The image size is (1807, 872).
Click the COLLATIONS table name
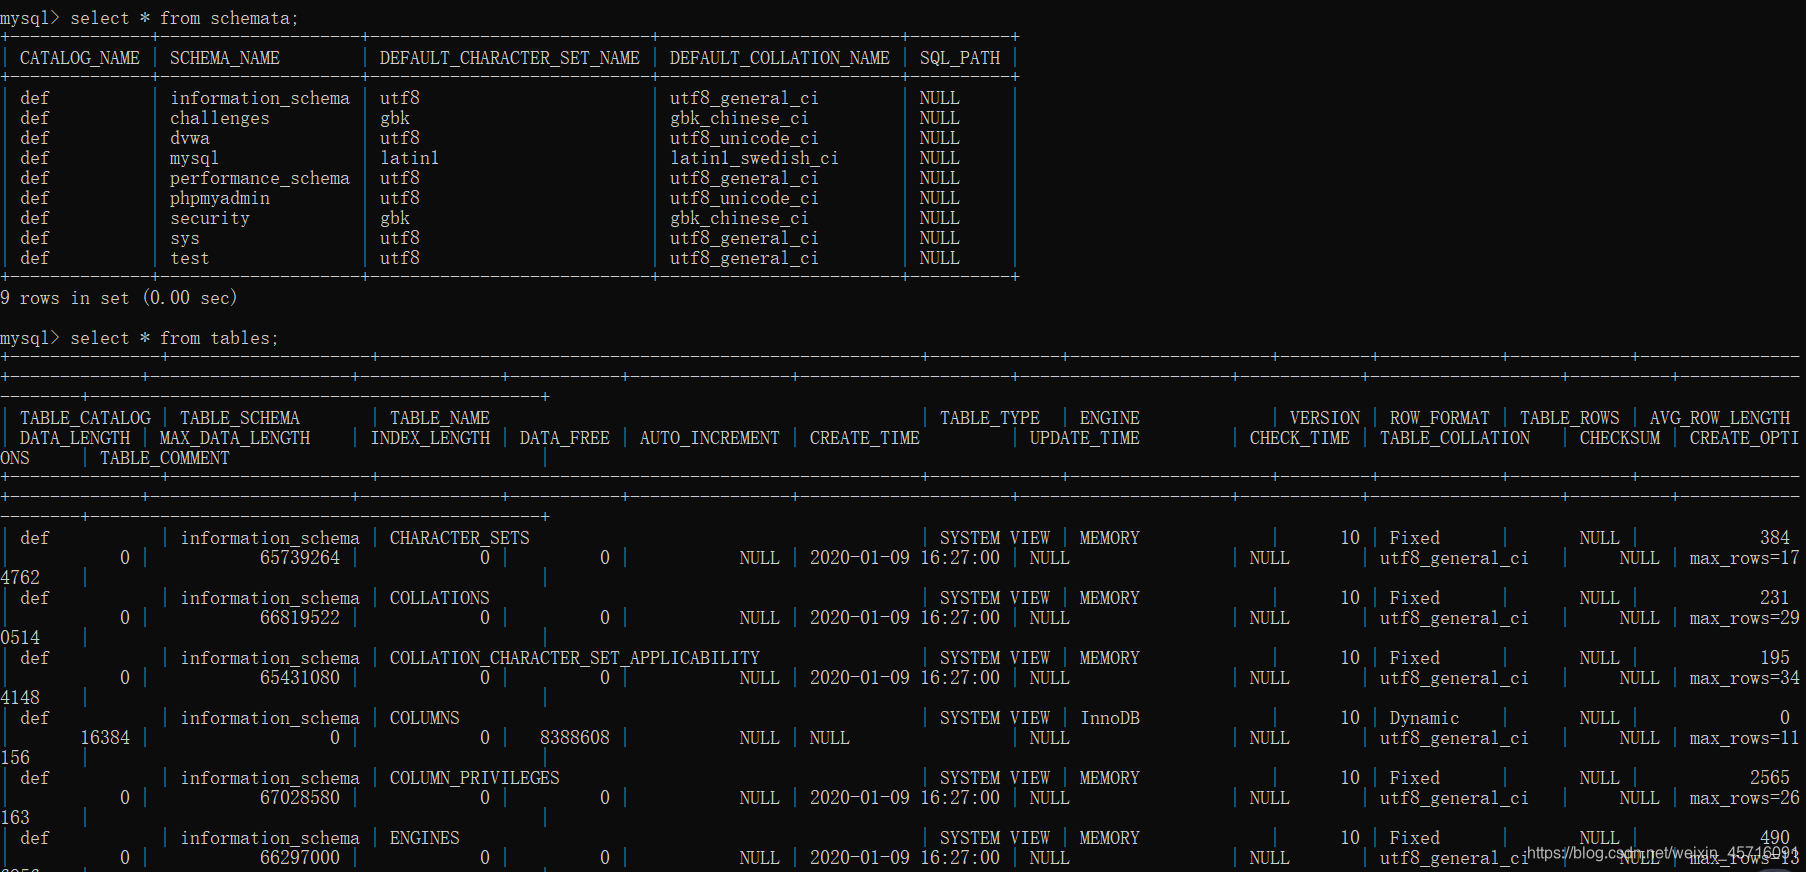[440, 598]
